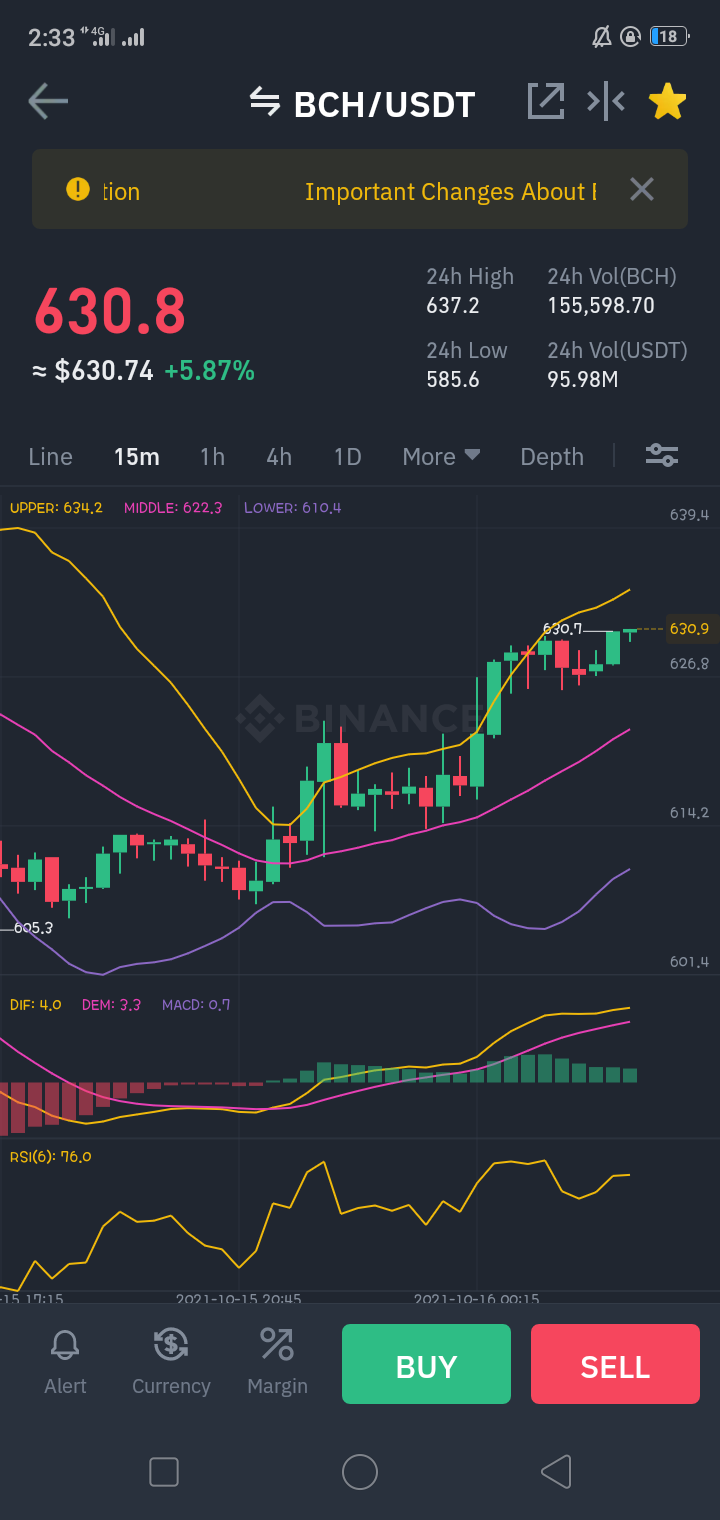Select the 1D interval tab

pos(347,456)
